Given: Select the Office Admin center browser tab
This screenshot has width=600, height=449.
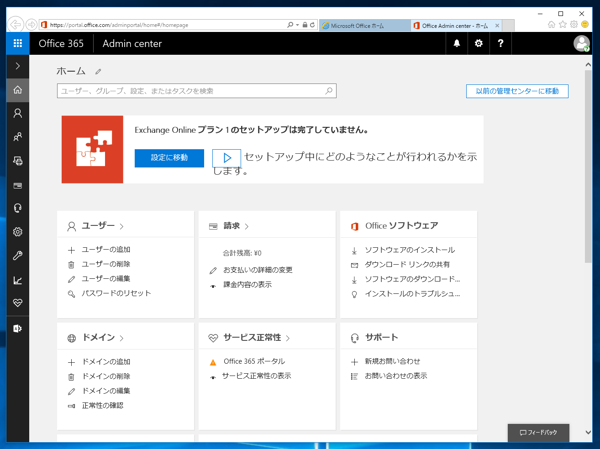Looking at the screenshot, I should point(455,26).
